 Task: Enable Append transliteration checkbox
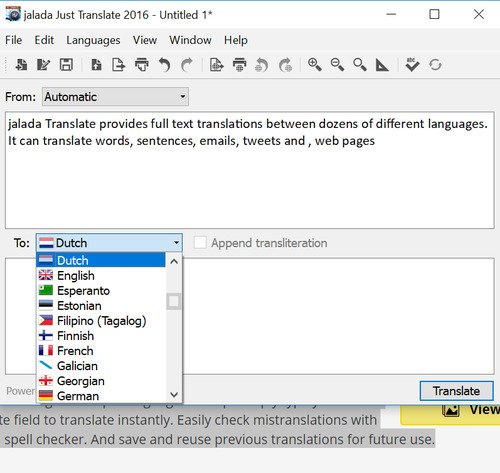200,243
